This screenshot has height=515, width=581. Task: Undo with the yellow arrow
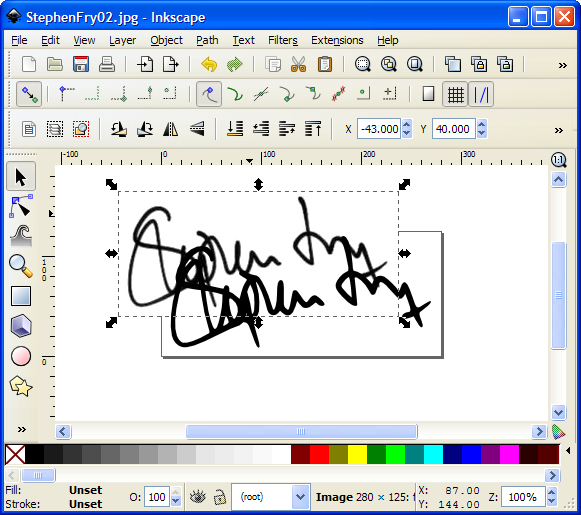(209, 64)
